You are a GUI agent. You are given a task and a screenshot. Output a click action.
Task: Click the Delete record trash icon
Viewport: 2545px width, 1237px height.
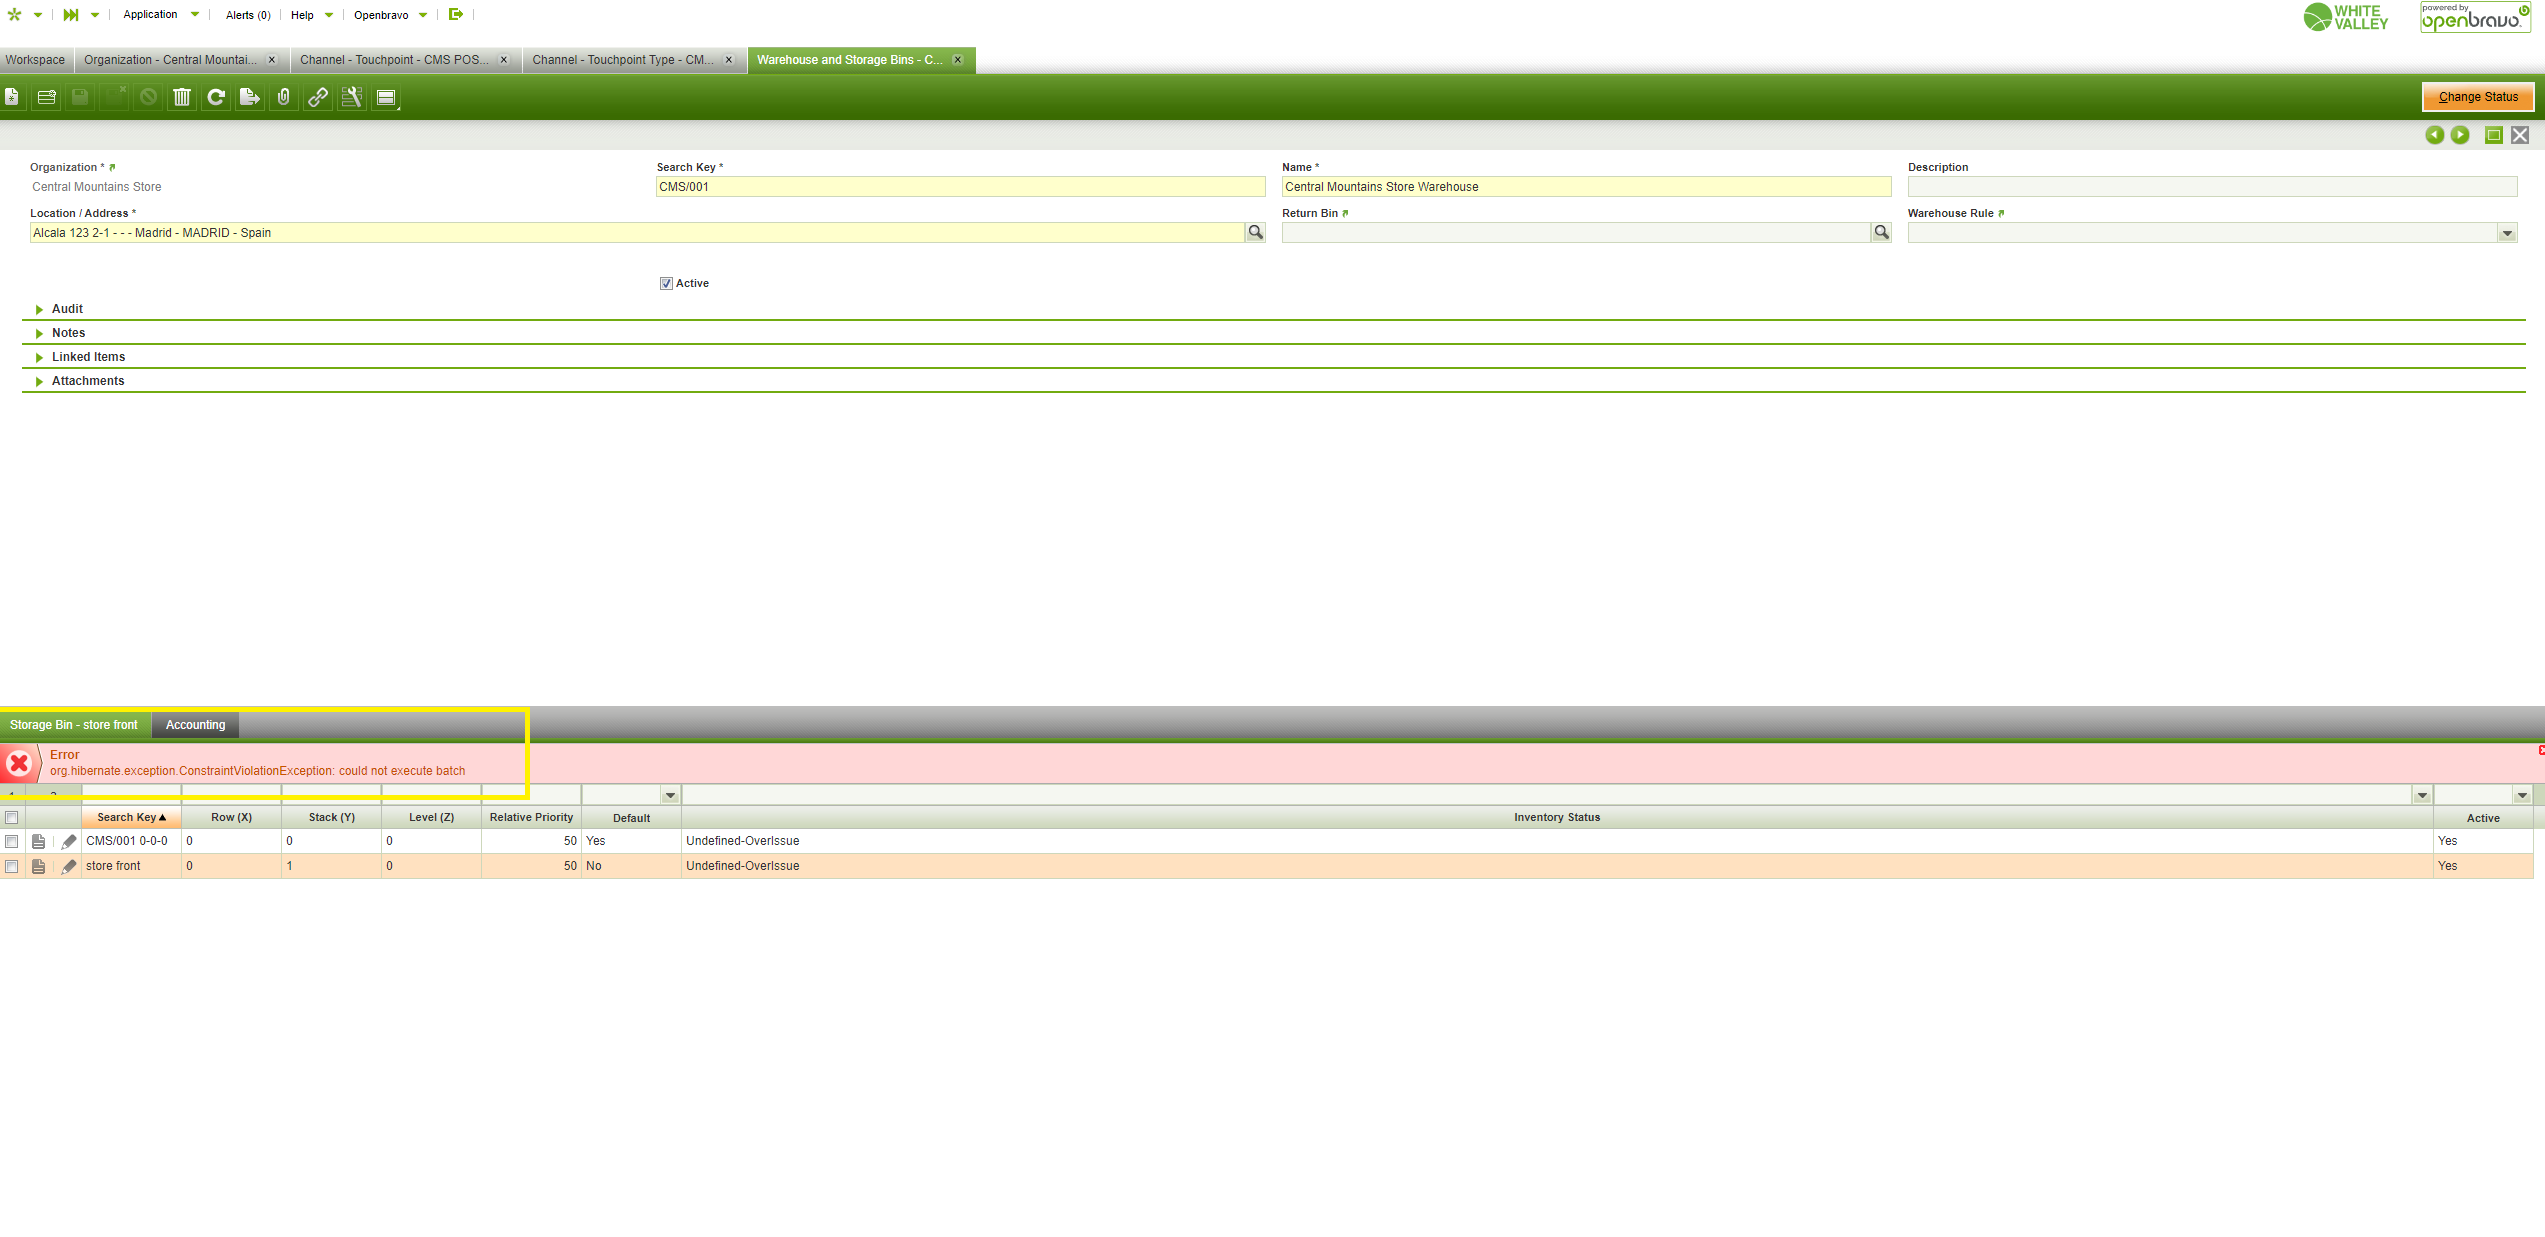pos(182,97)
